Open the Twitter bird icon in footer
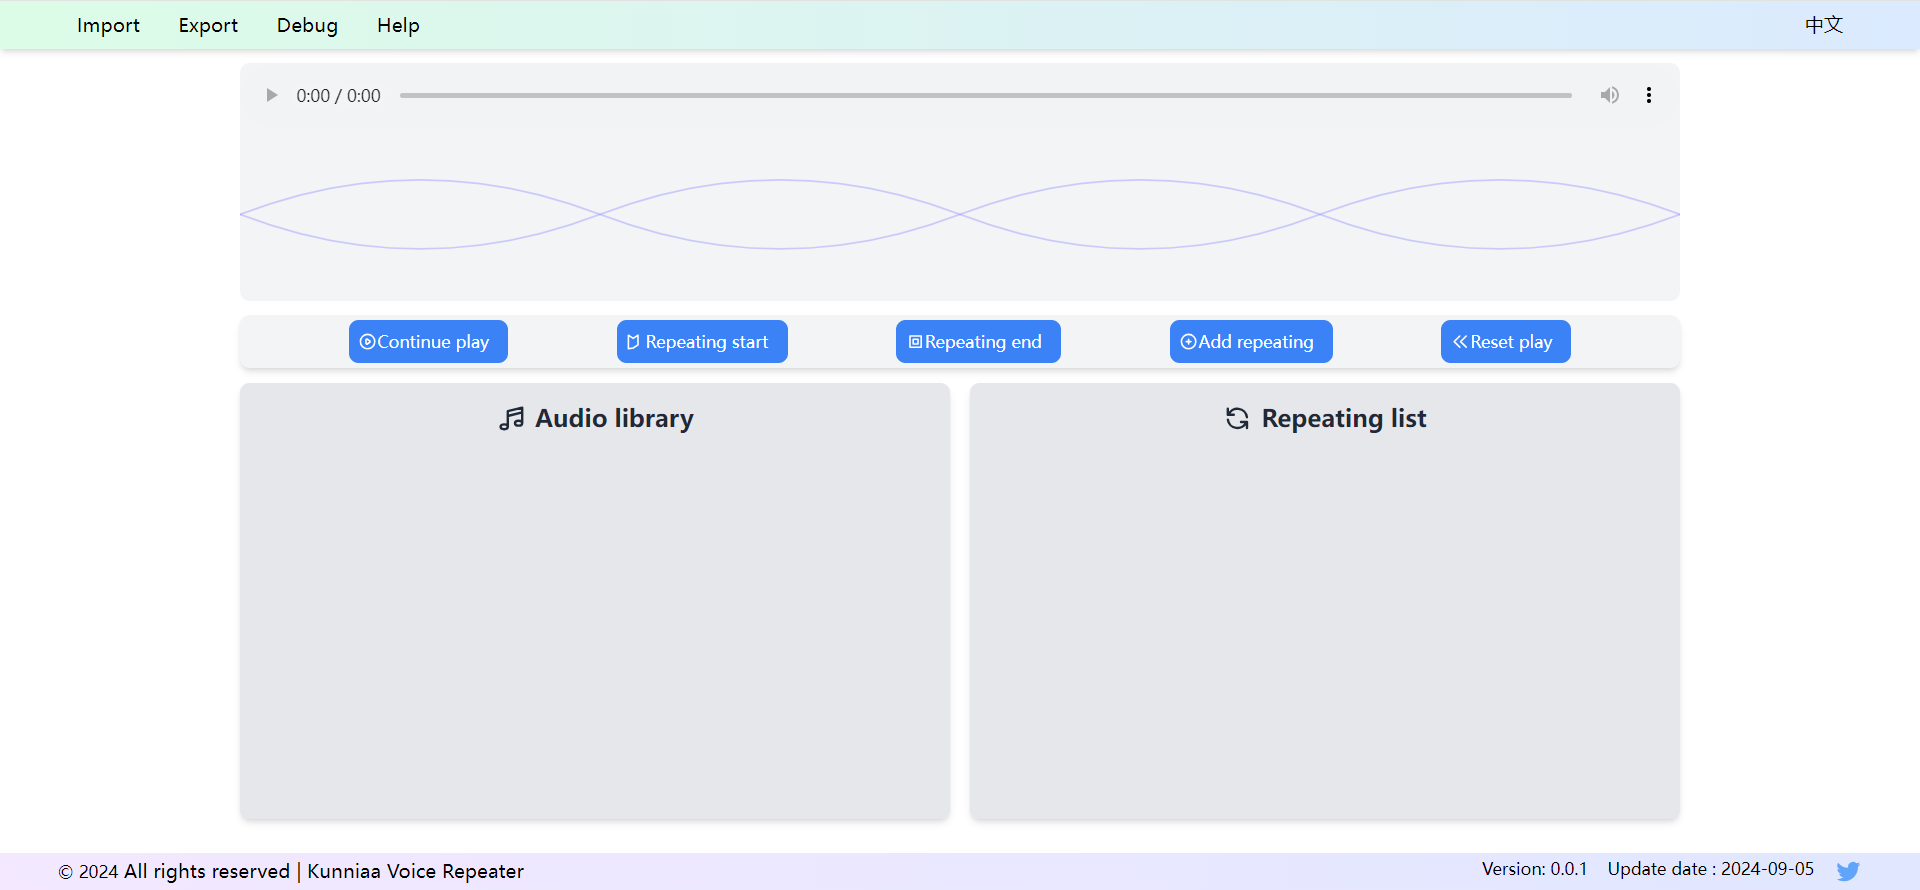Image resolution: width=1920 pixels, height=890 pixels. (1848, 871)
